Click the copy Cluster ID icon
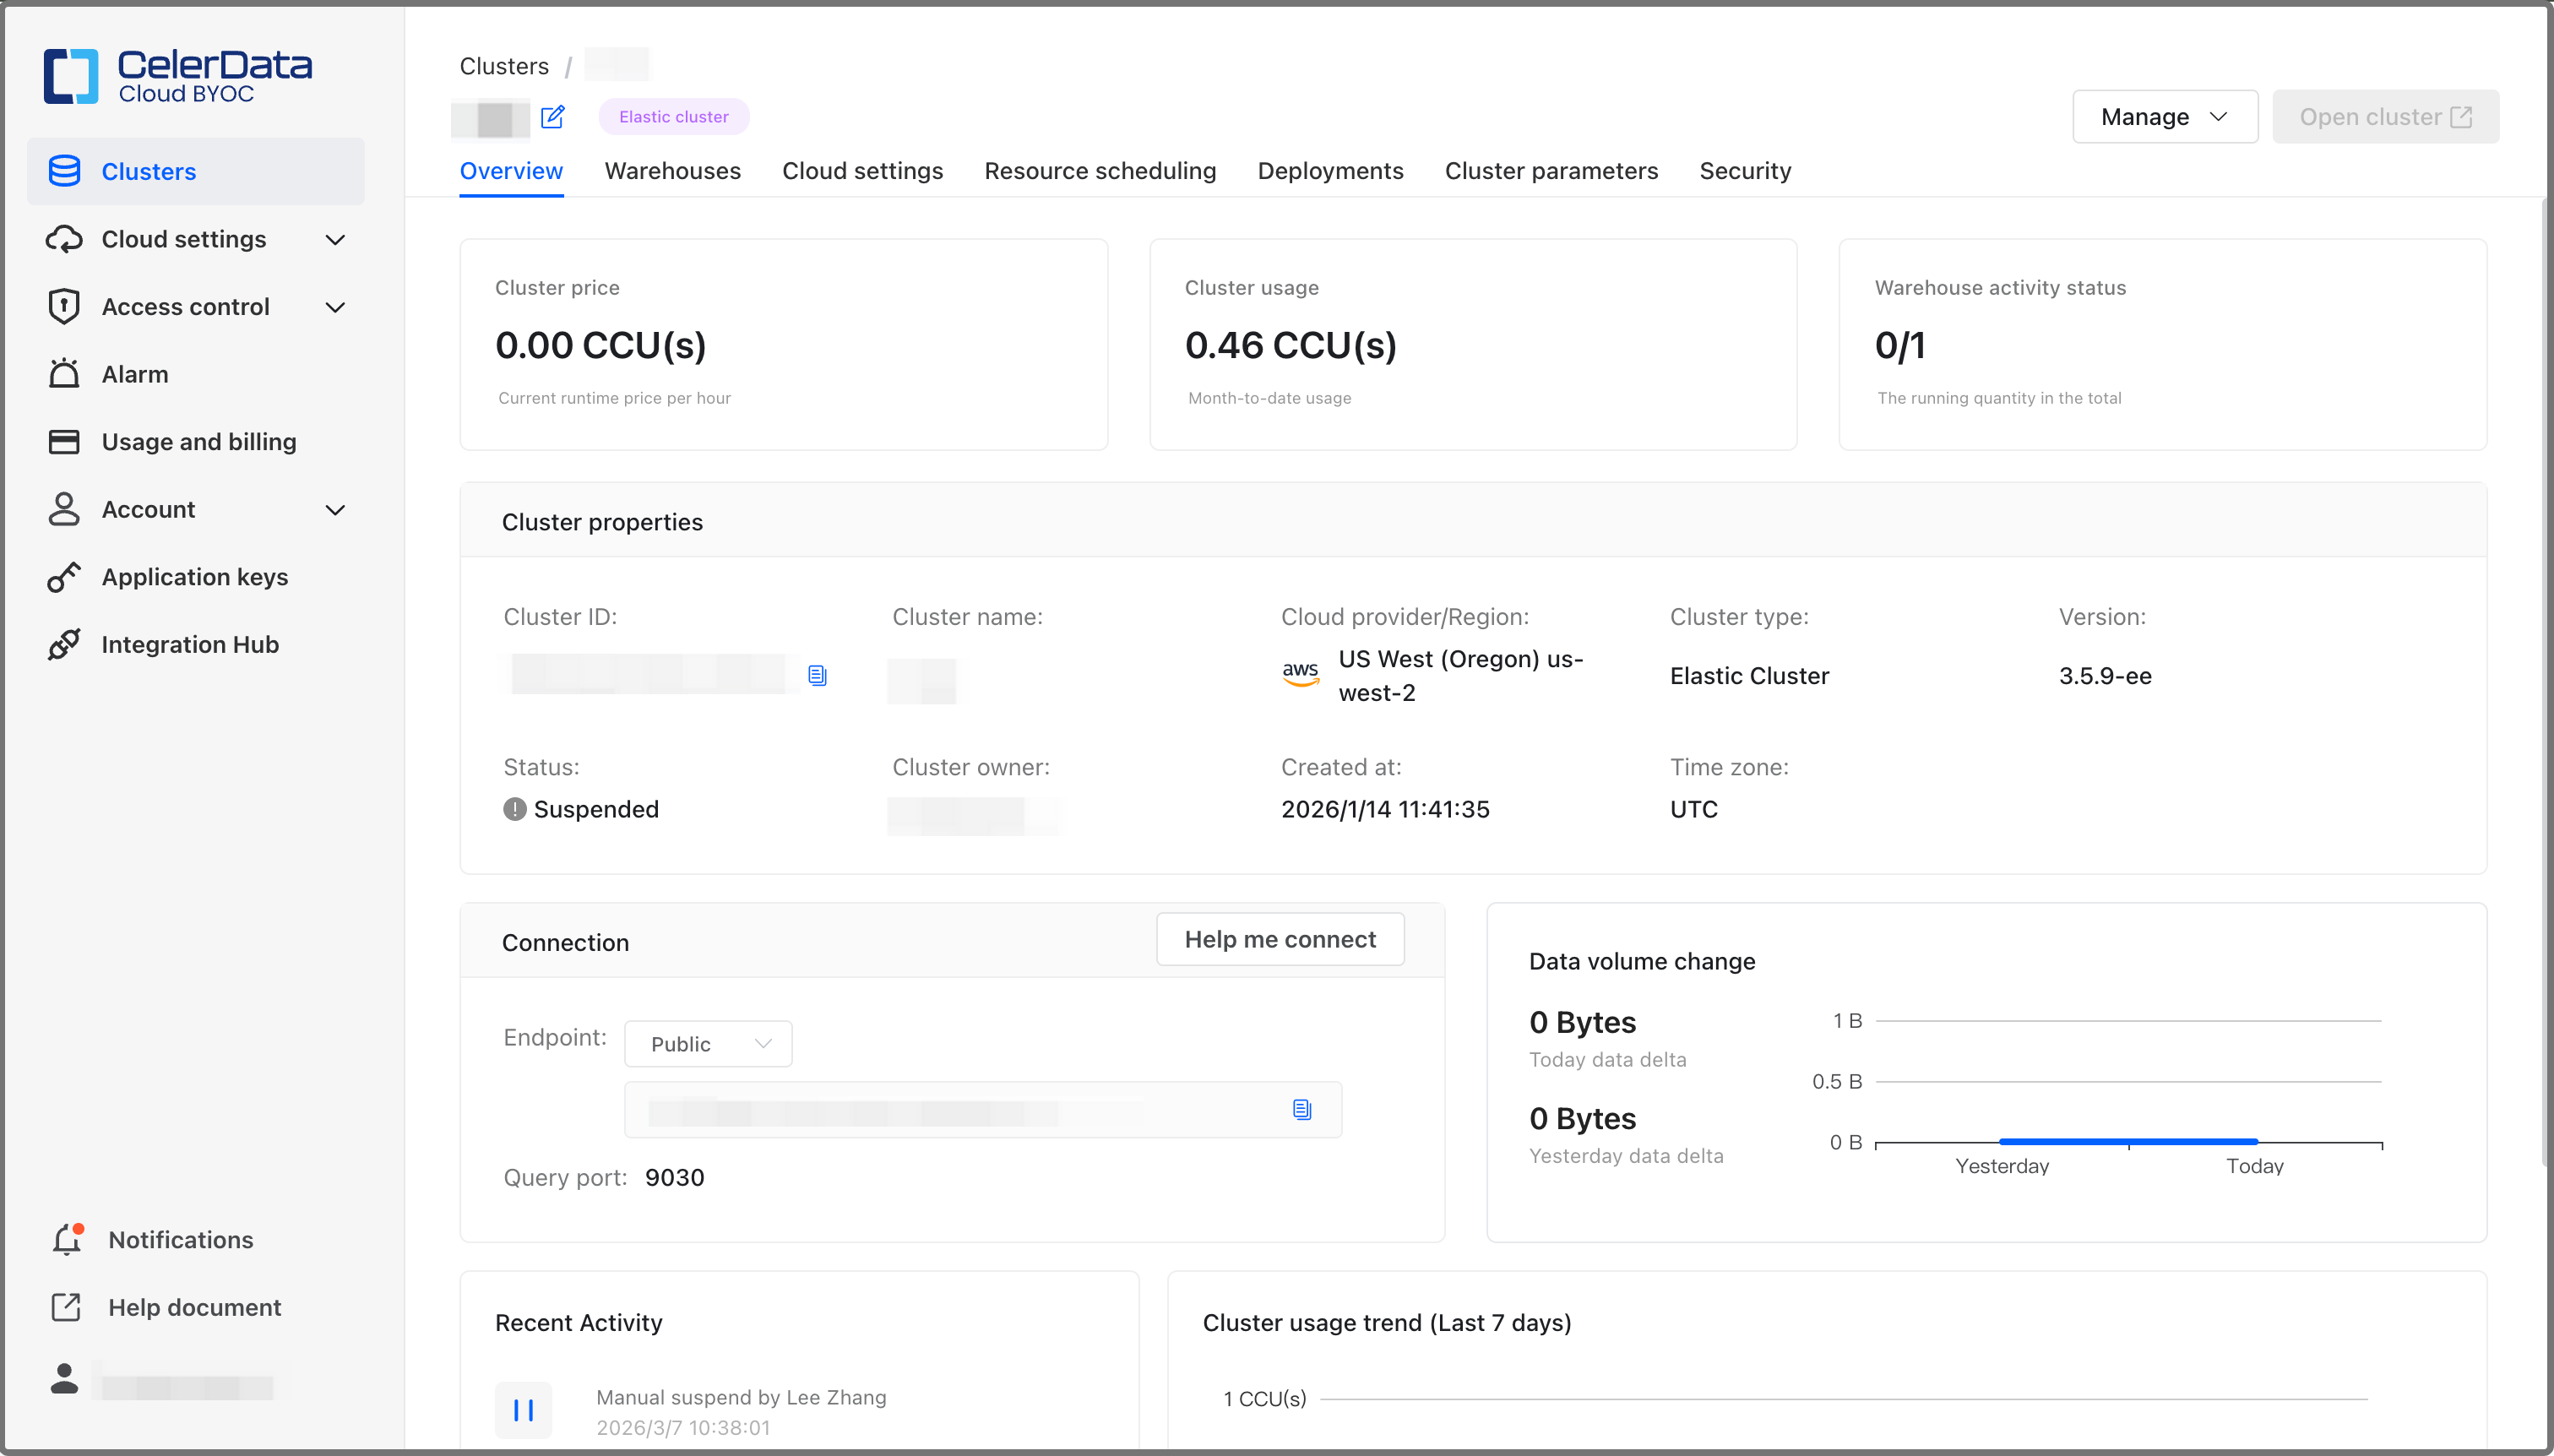This screenshot has height=1456, width=2554. 818,674
